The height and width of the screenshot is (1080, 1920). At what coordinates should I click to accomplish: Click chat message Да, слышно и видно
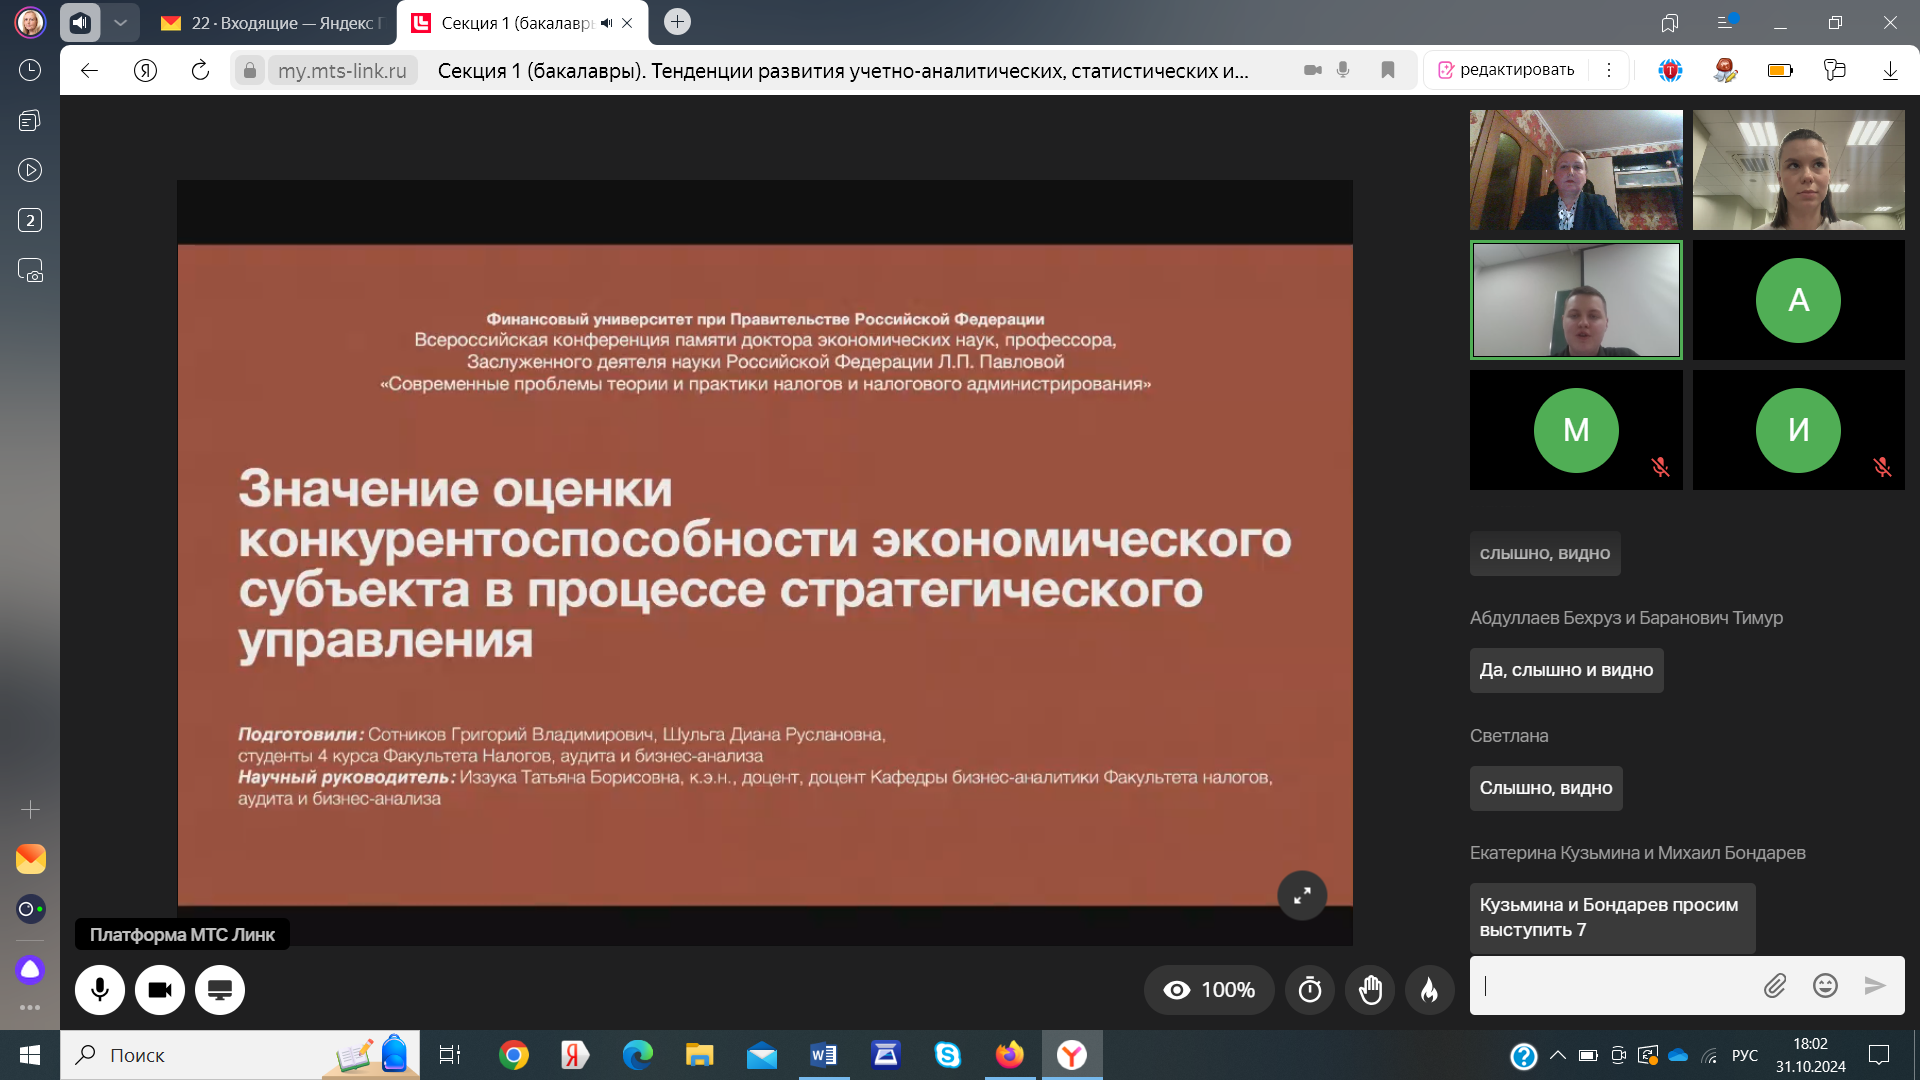(x=1566, y=670)
